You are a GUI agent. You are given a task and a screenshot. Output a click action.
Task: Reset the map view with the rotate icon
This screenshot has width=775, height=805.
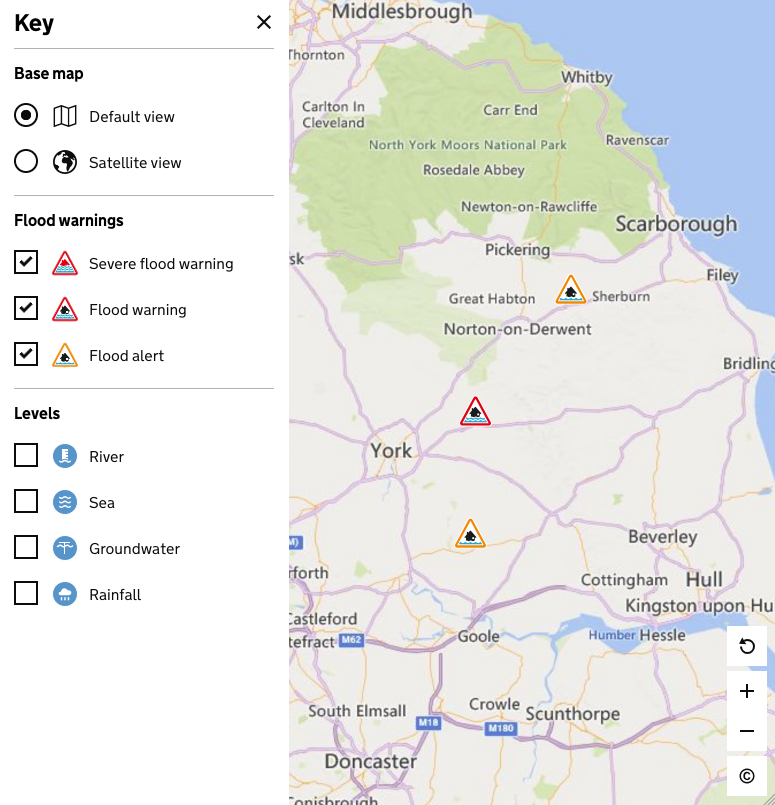click(x=747, y=646)
